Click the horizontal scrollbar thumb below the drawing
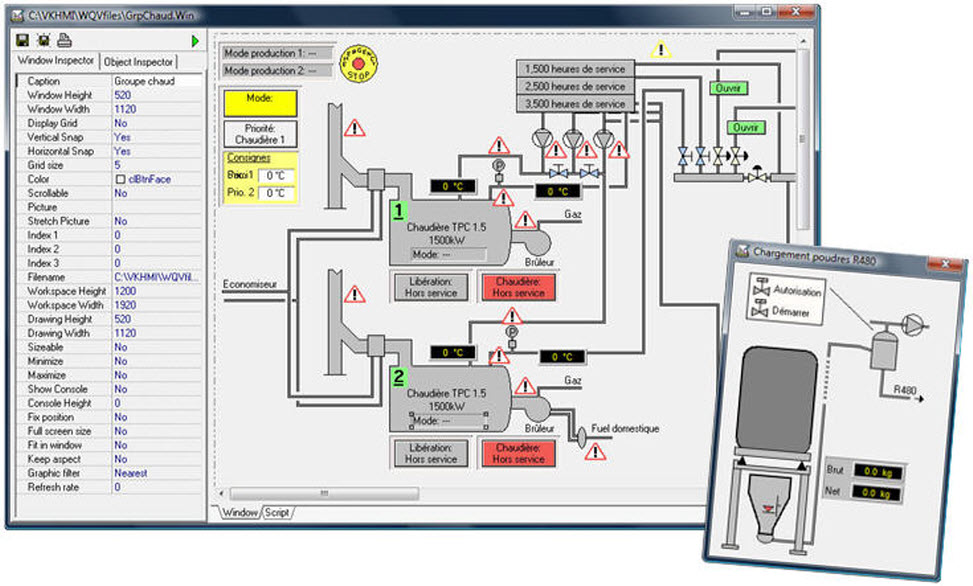Screen dimensions: 973x586 tap(324, 494)
